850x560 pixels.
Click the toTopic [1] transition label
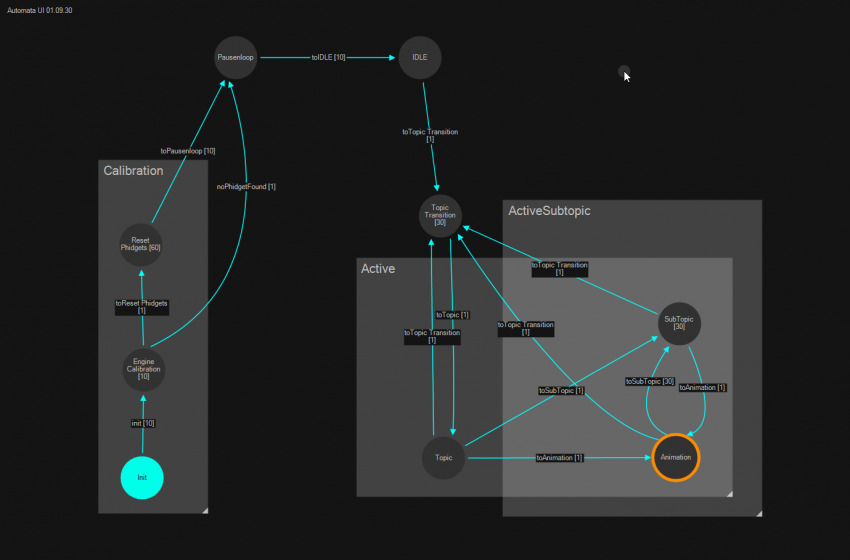pyautogui.click(x=453, y=315)
